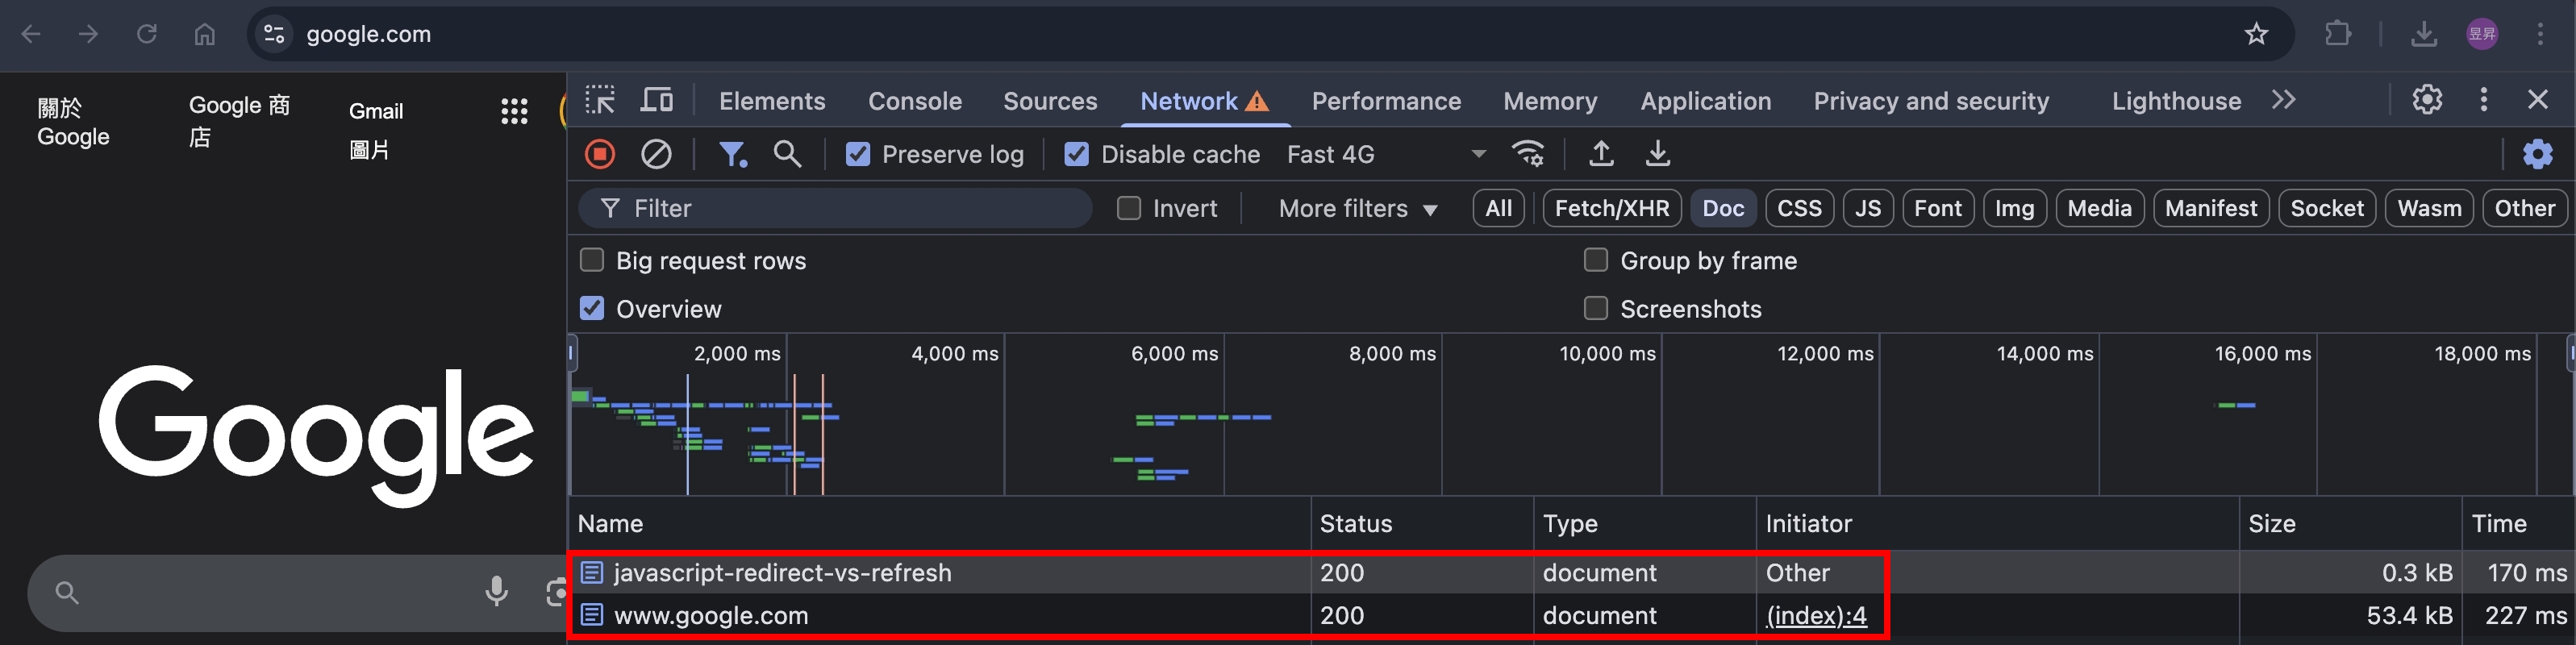Open the Chrome profile avatar
Image resolution: width=2576 pixels, height=645 pixels.
point(2482,34)
